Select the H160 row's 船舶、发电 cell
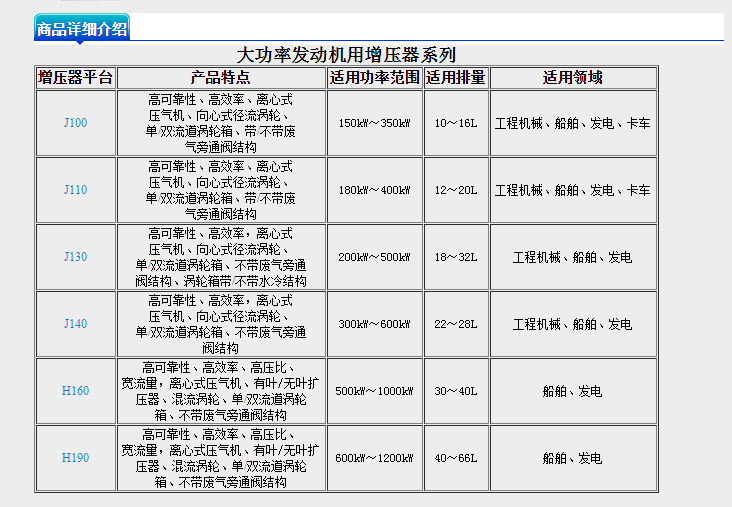Viewport: 732px width, 507px height. (573, 391)
